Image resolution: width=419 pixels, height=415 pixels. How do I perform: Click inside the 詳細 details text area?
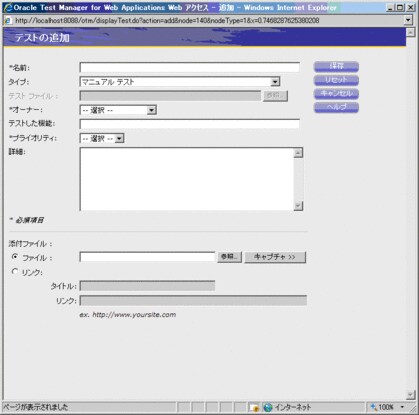click(x=187, y=179)
